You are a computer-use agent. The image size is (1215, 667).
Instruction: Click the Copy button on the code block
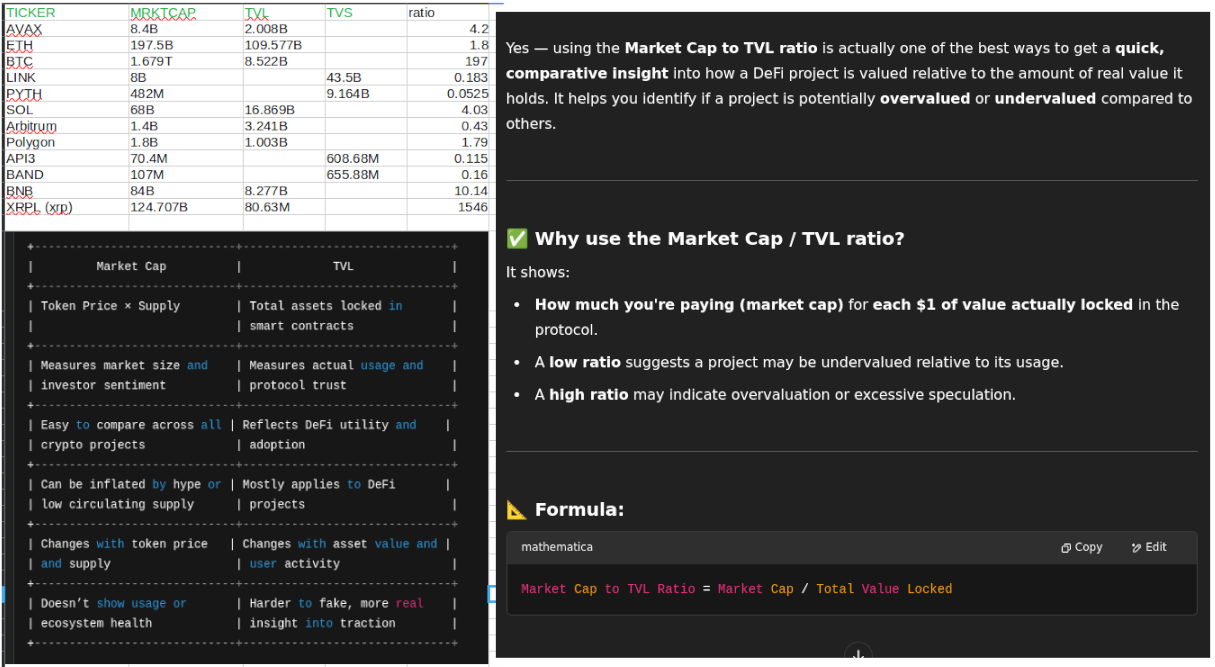(x=1082, y=547)
